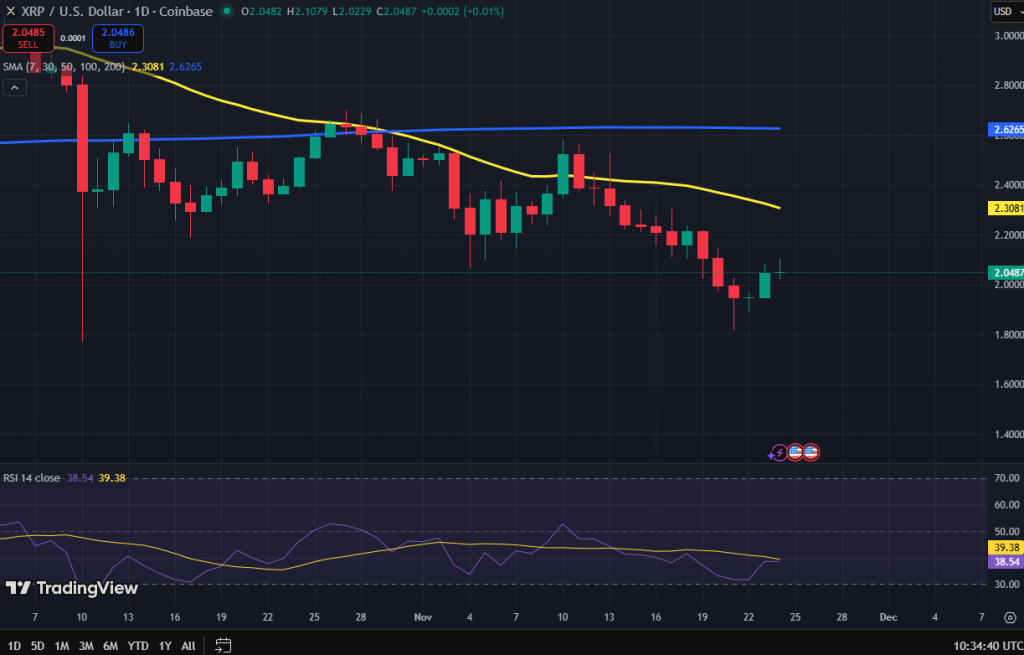The height and width of the screenshot is (655, 1024).
Task: Open the go-to-date calendar icon
Action: click(222, 647)
